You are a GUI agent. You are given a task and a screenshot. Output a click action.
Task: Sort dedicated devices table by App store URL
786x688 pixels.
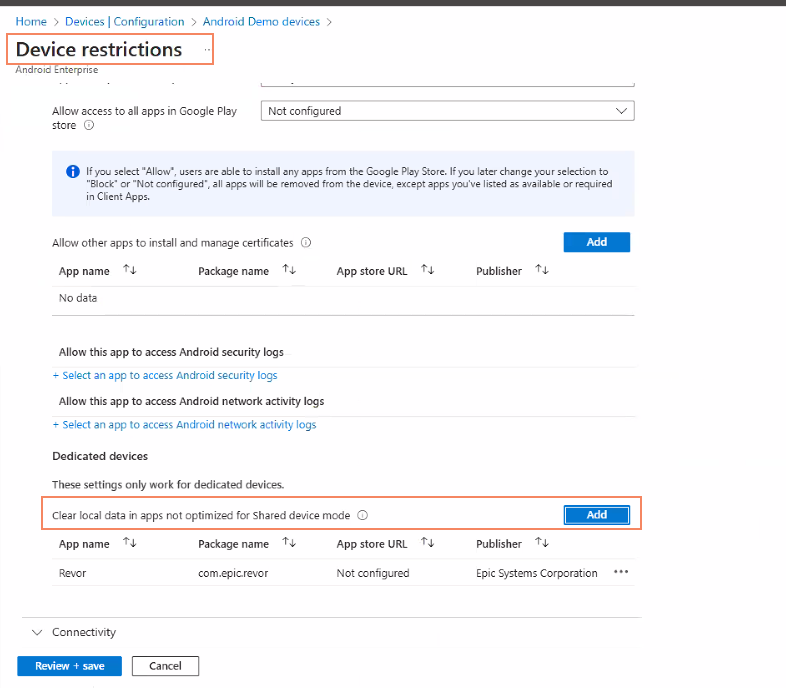click(428, 544)
